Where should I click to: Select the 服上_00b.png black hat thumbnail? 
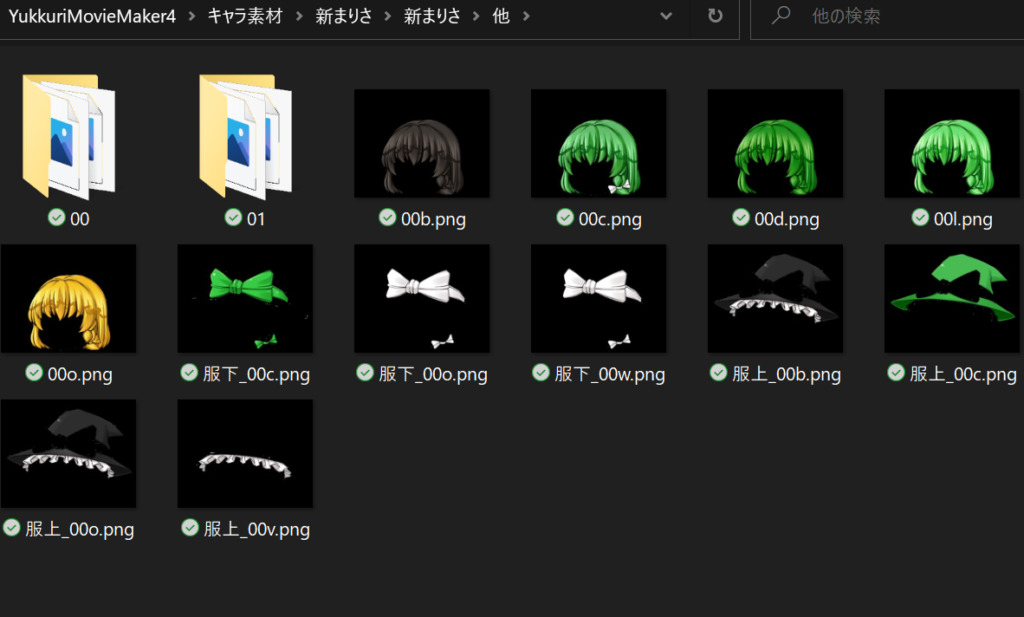[775, 298]
